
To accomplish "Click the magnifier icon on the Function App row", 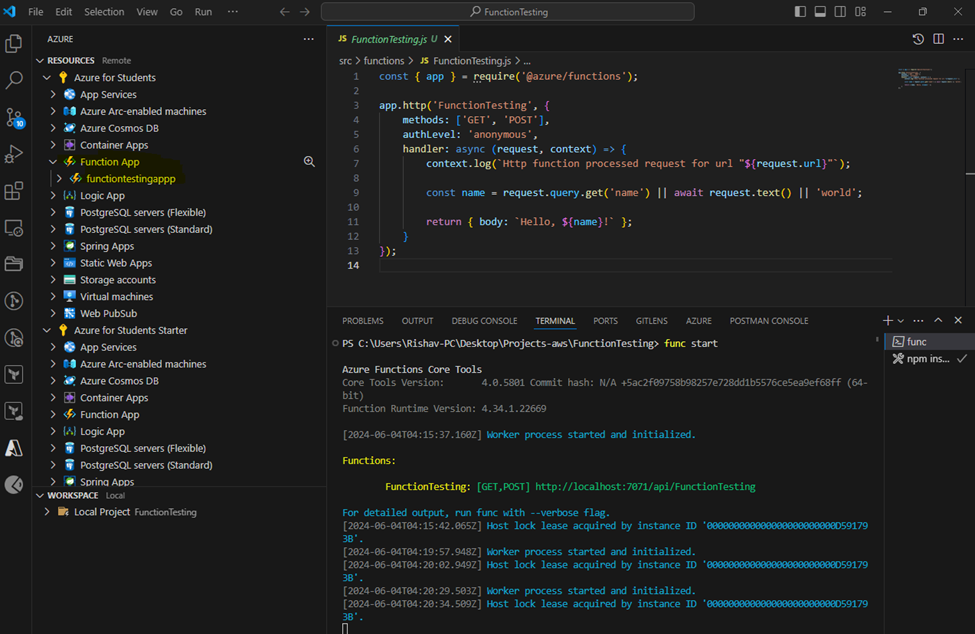I will [x=309, y=162].
